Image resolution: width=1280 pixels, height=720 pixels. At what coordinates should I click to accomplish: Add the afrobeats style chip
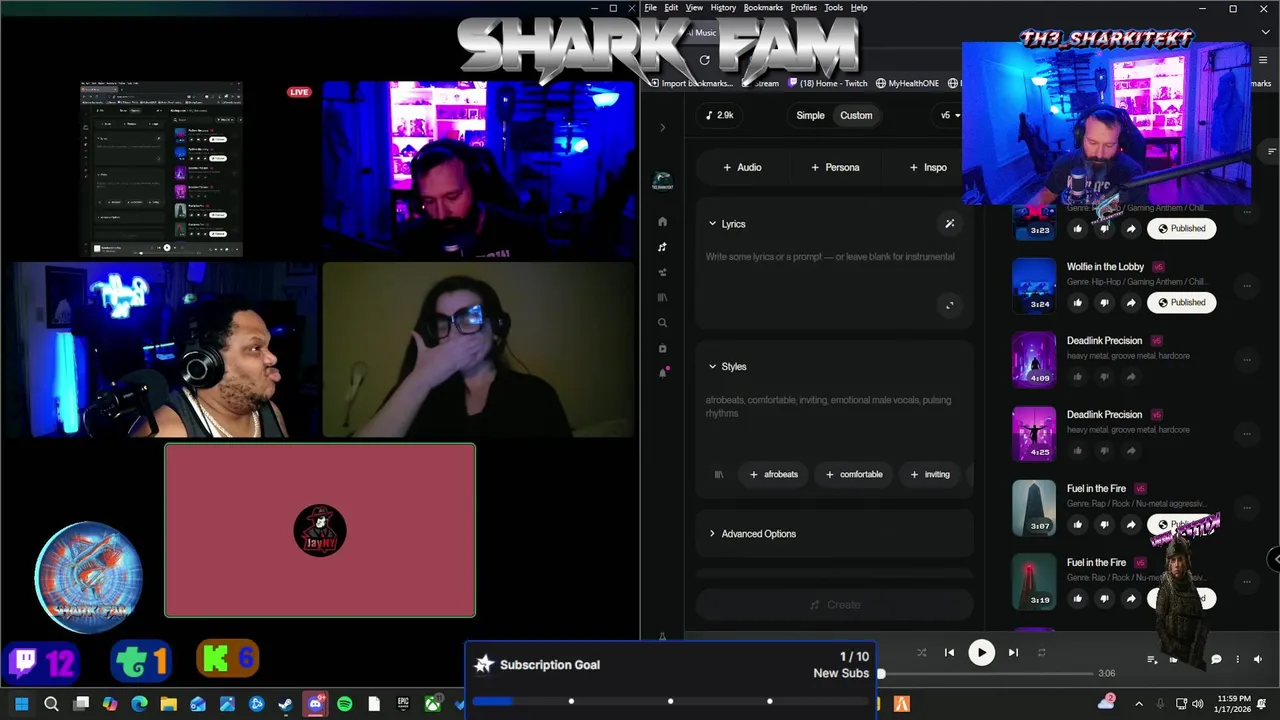774,474
